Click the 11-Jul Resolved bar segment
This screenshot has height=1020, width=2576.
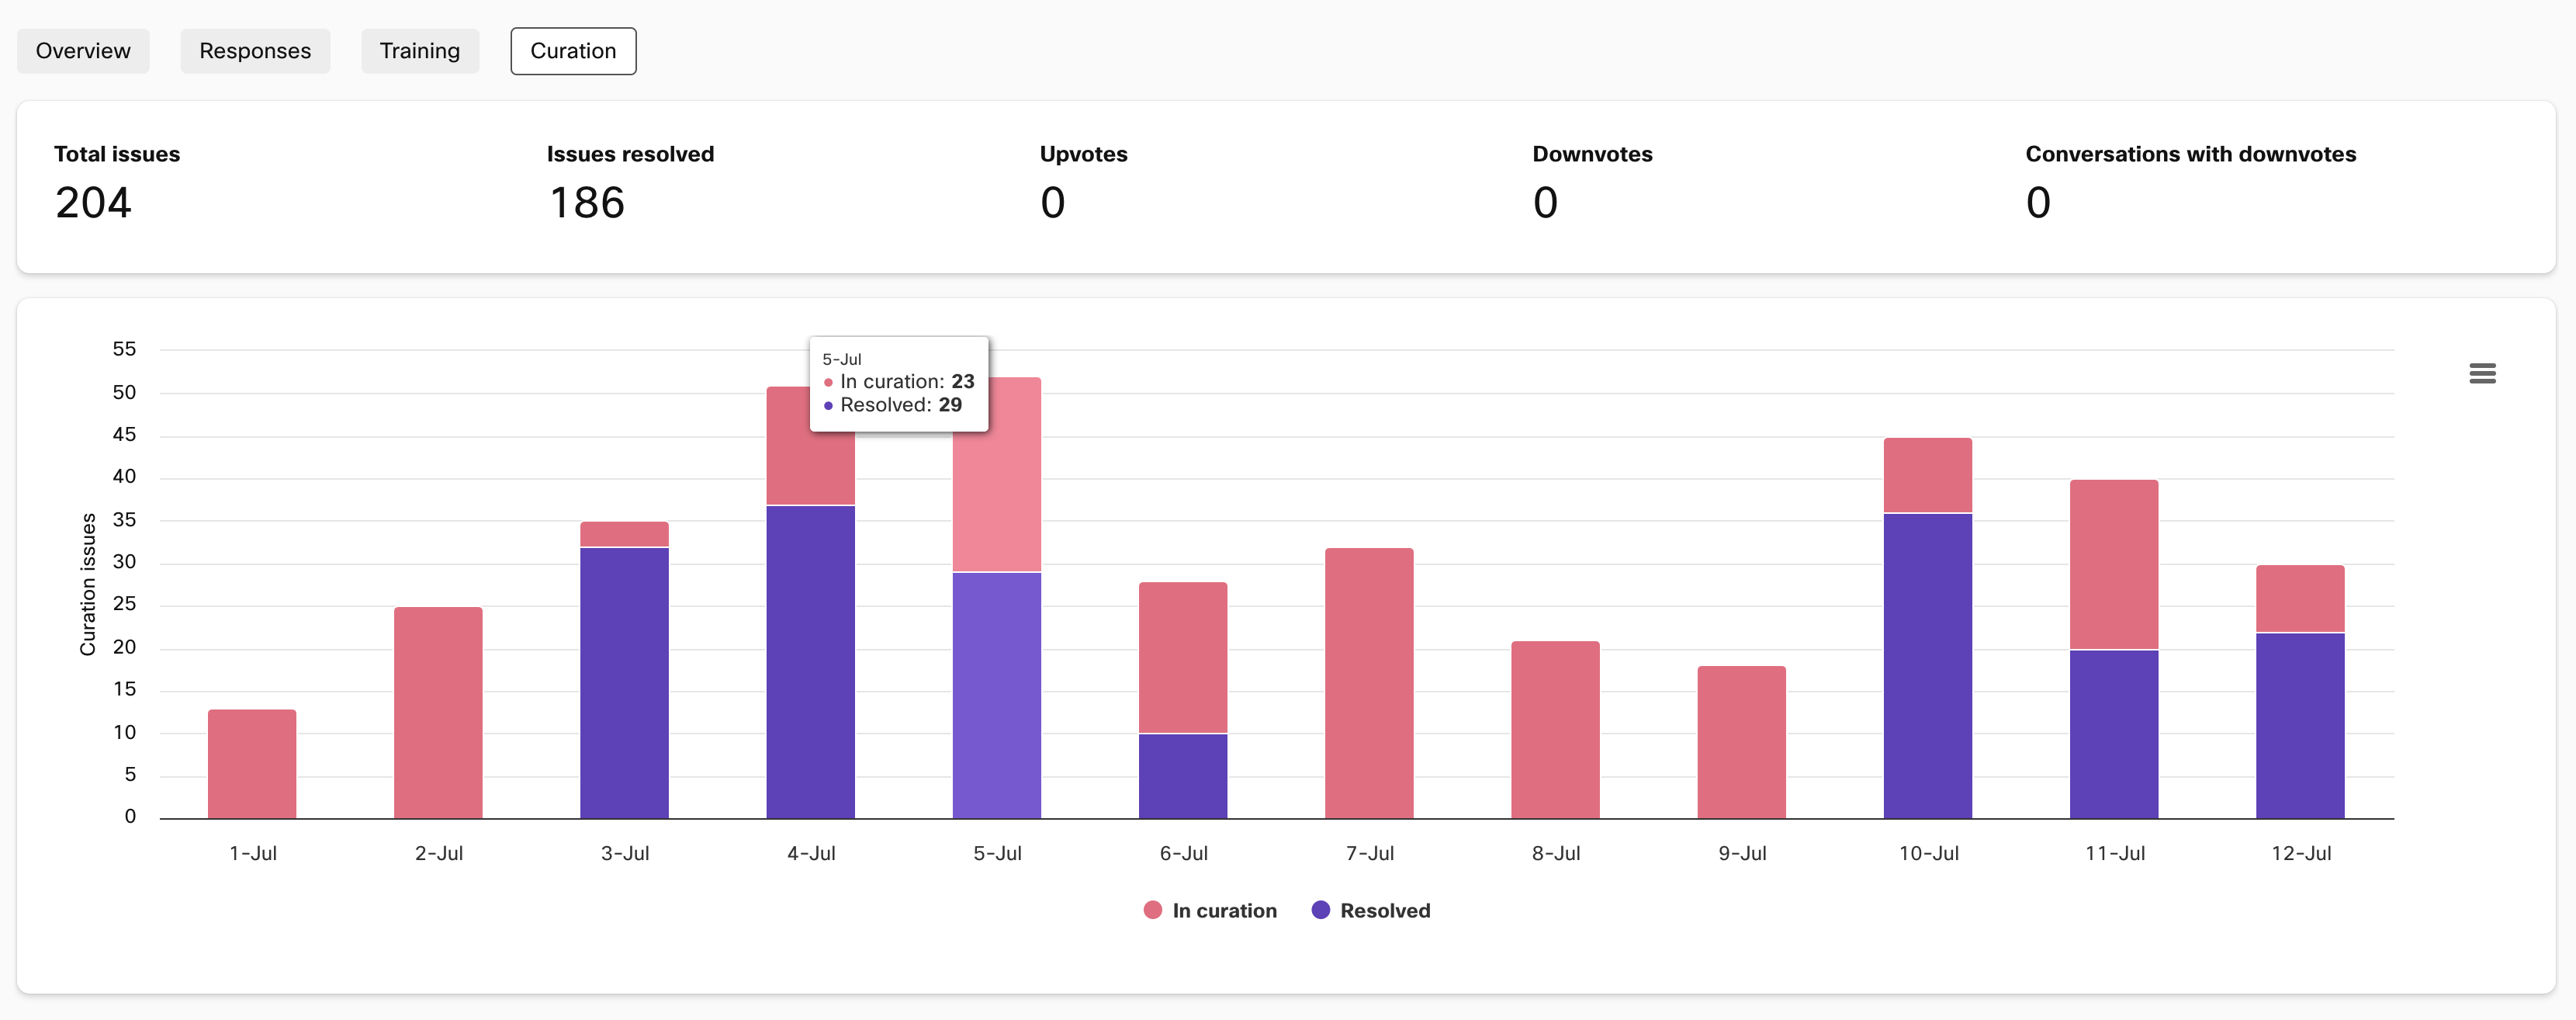coord(2114,735)
